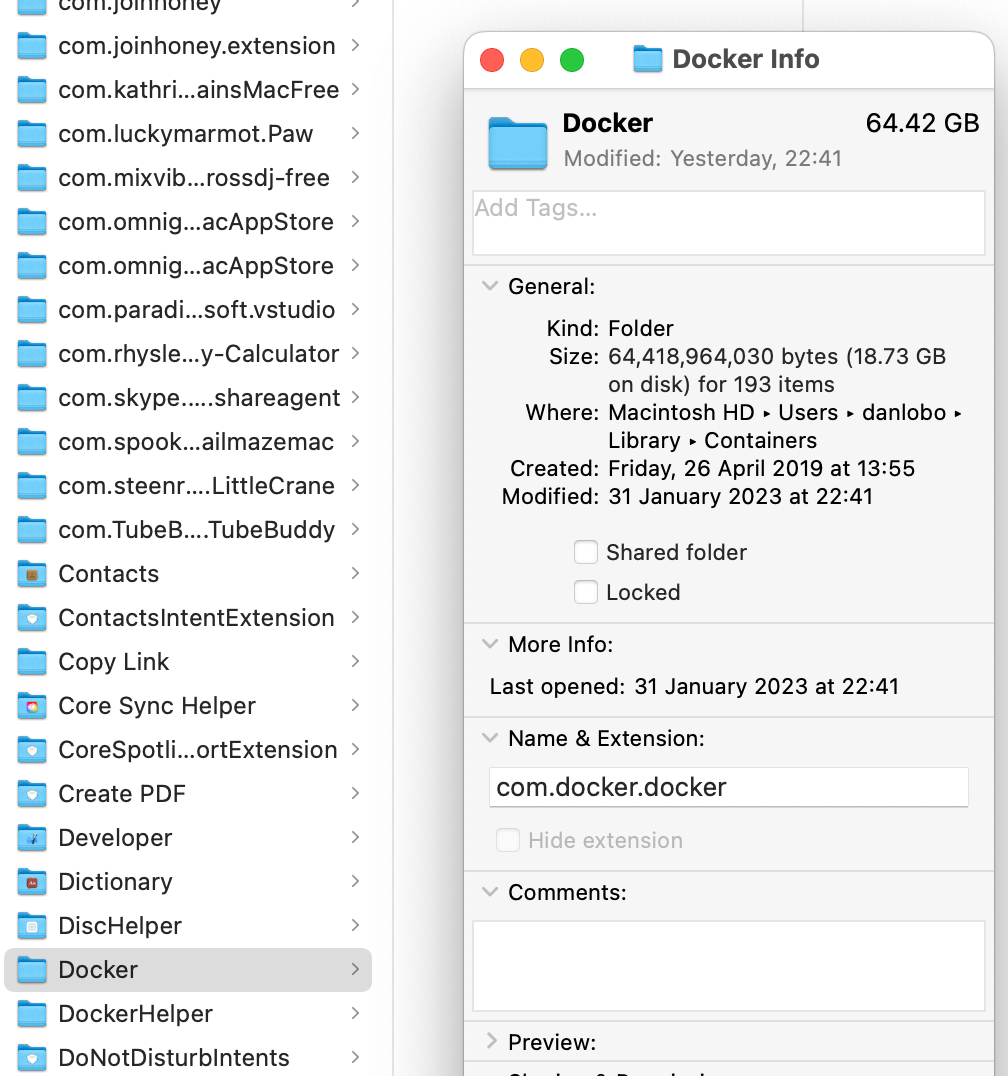Click the com.kathri…ainsMacFree folder icon
Image resolution: width=1008 pixels, height=1076 pixels.
[32, 90]
